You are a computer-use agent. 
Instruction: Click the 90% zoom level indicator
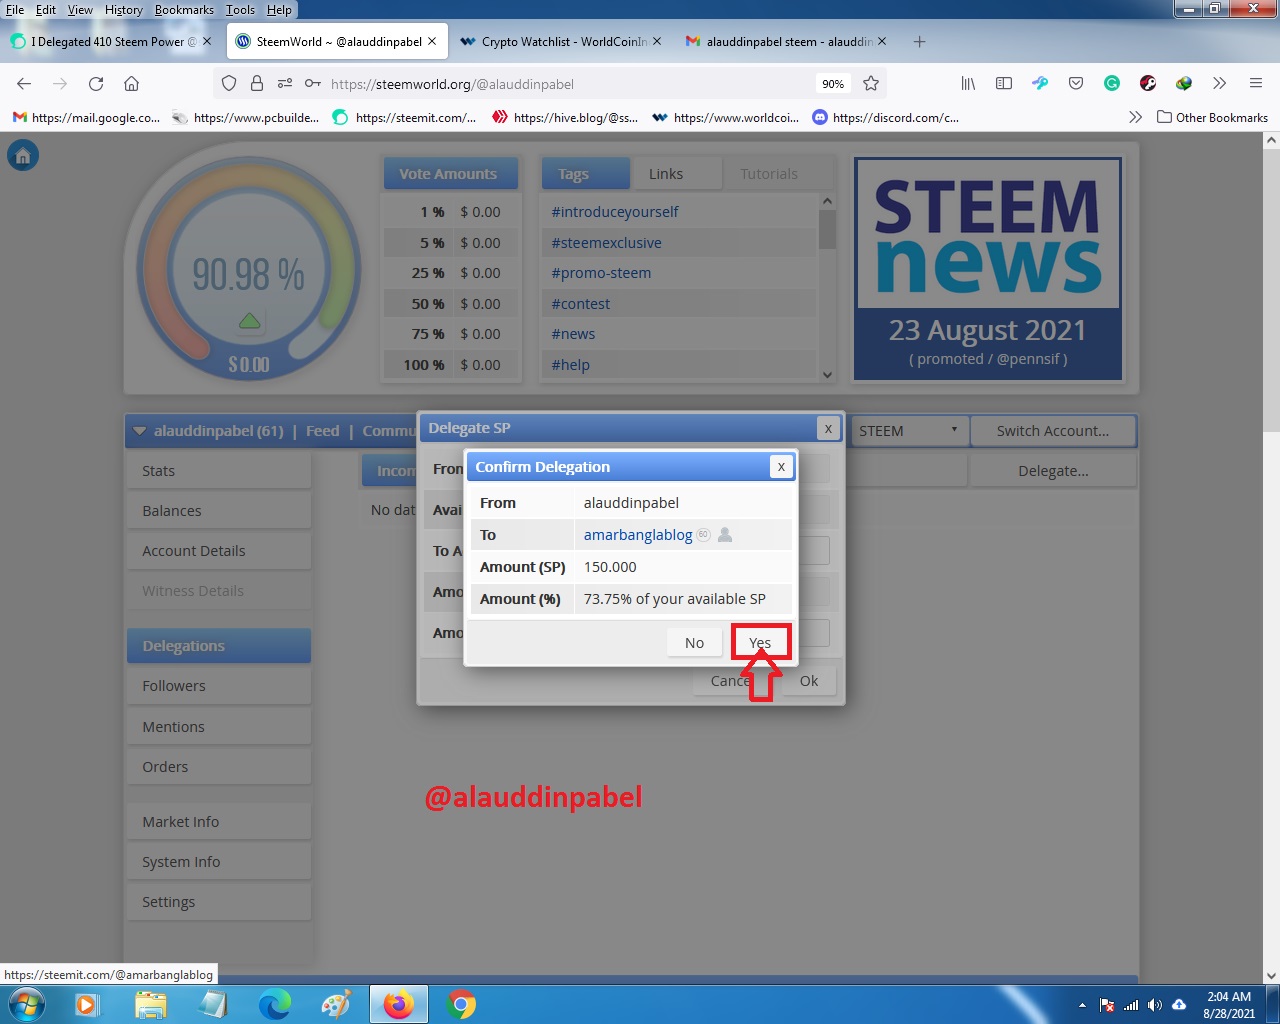pyautogui.click(x=833, y=84)
